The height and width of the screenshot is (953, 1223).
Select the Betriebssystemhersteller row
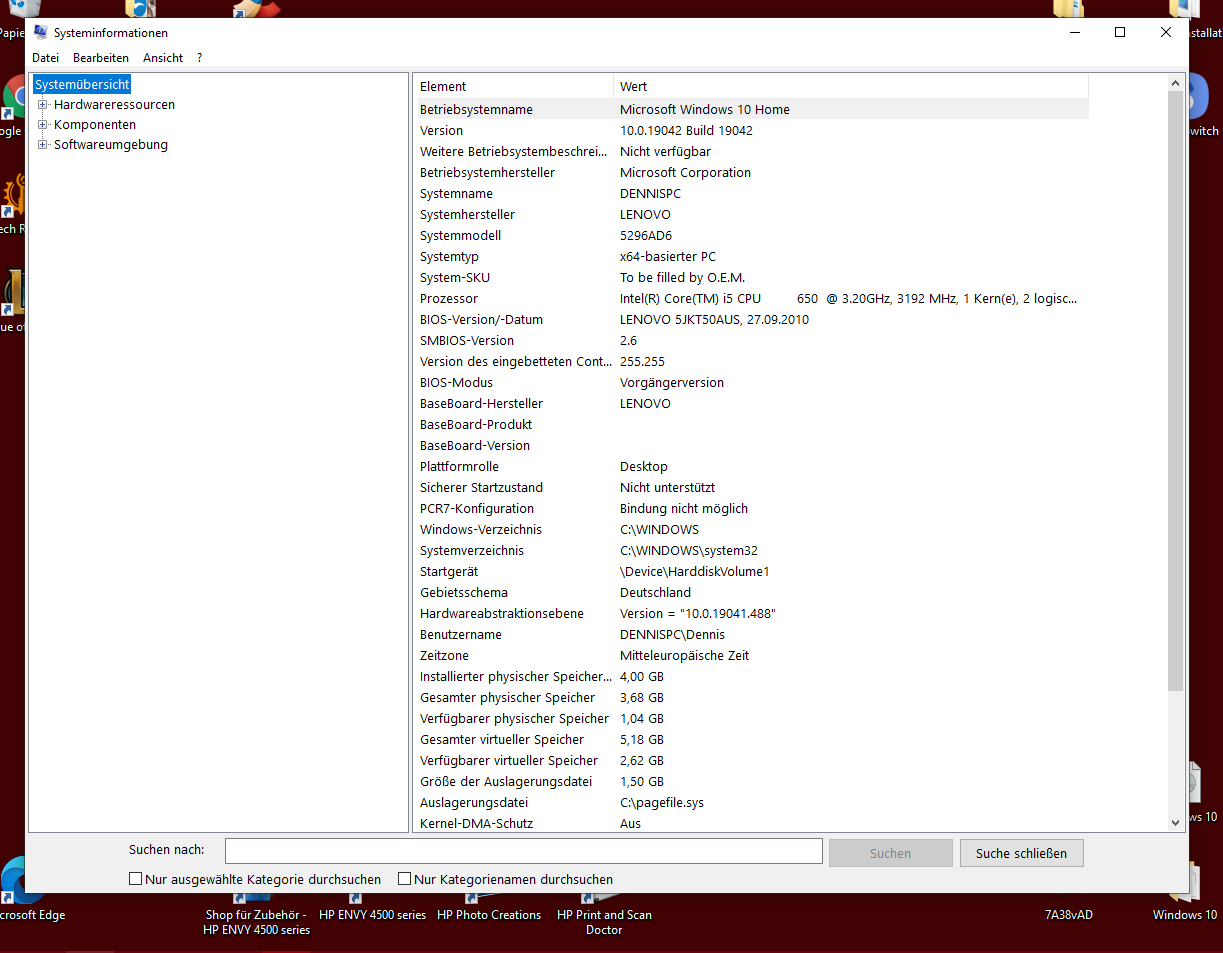[x=752, y=173]
